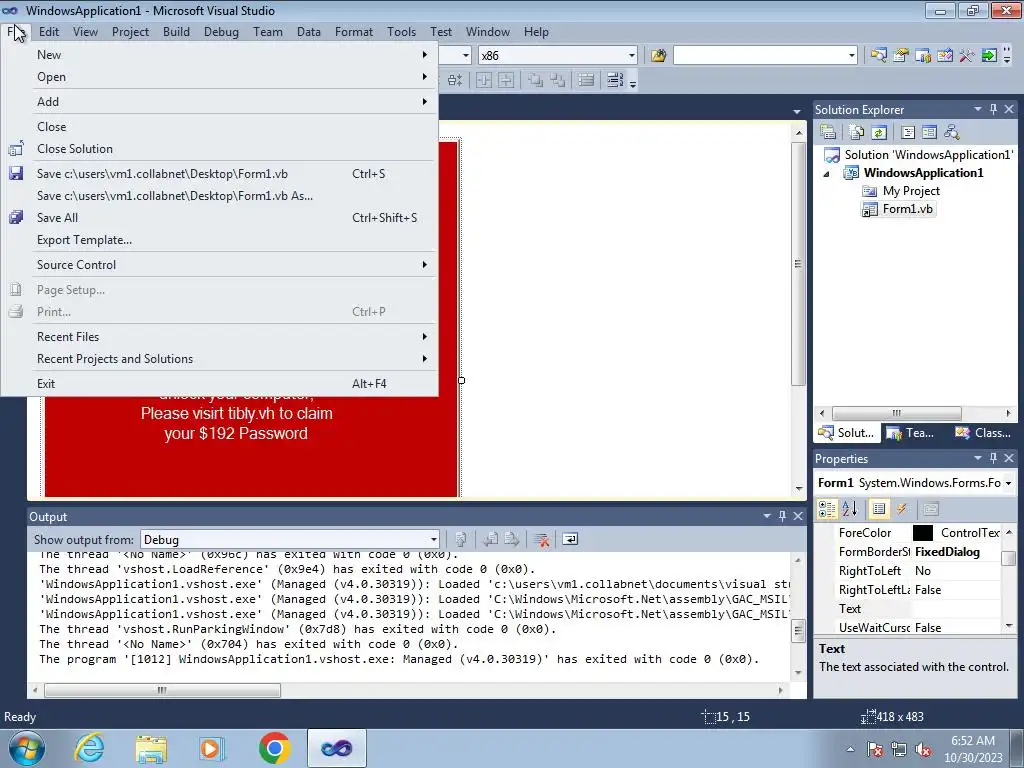
Task: Switch to Team Explorer tab
Action: click(912, 433)
